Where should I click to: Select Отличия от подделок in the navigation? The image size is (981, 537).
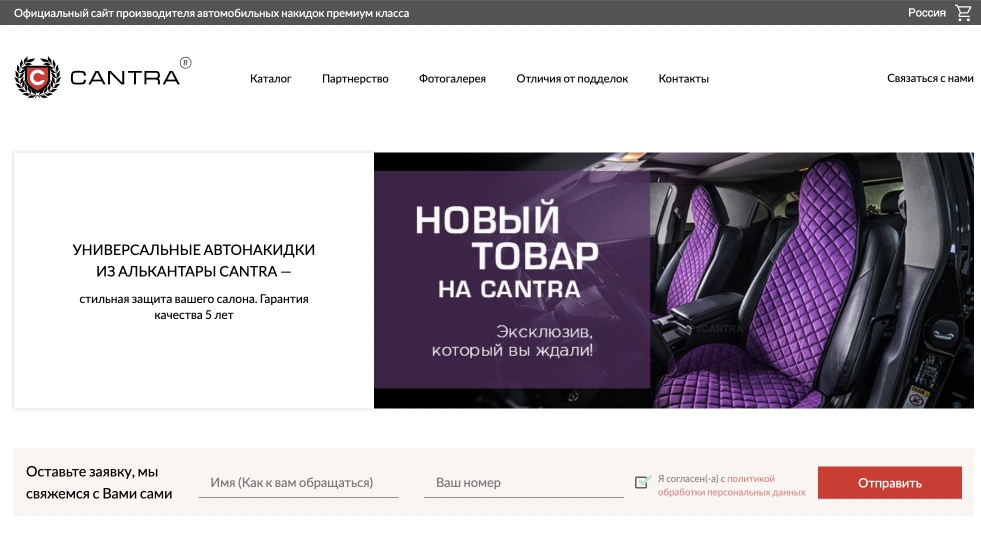pos(572,79)
